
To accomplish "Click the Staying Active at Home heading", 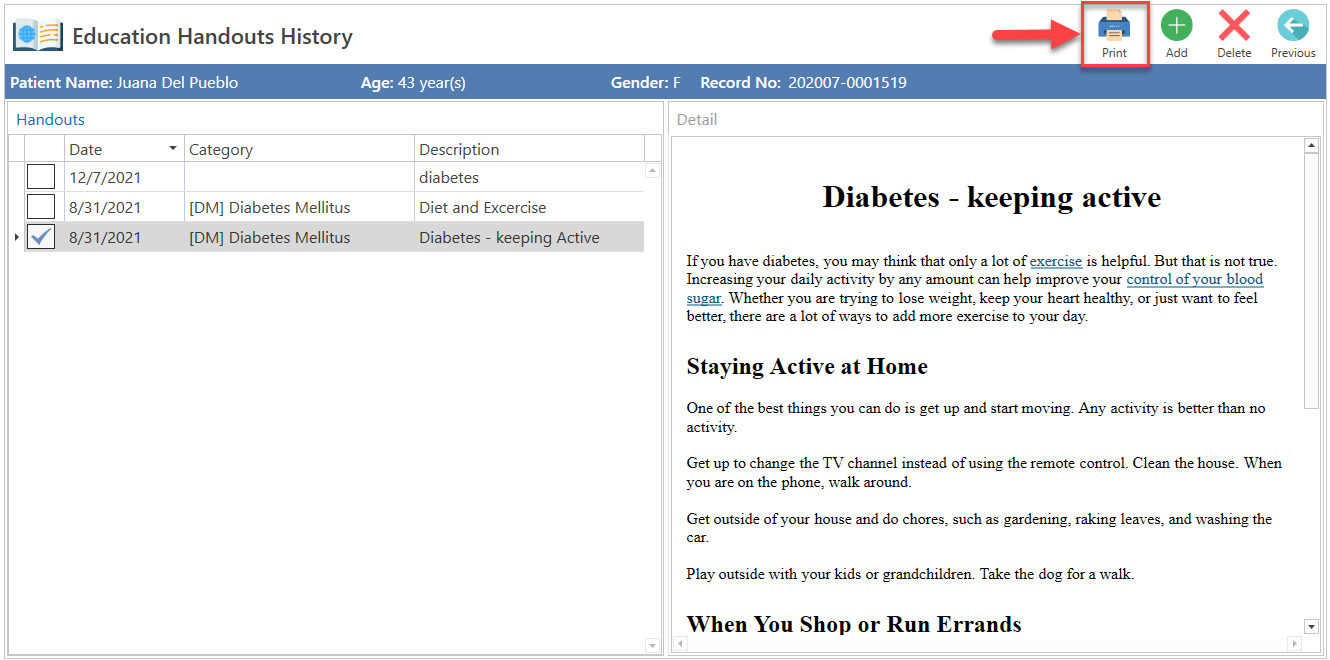I will click(x=807, y=366).
